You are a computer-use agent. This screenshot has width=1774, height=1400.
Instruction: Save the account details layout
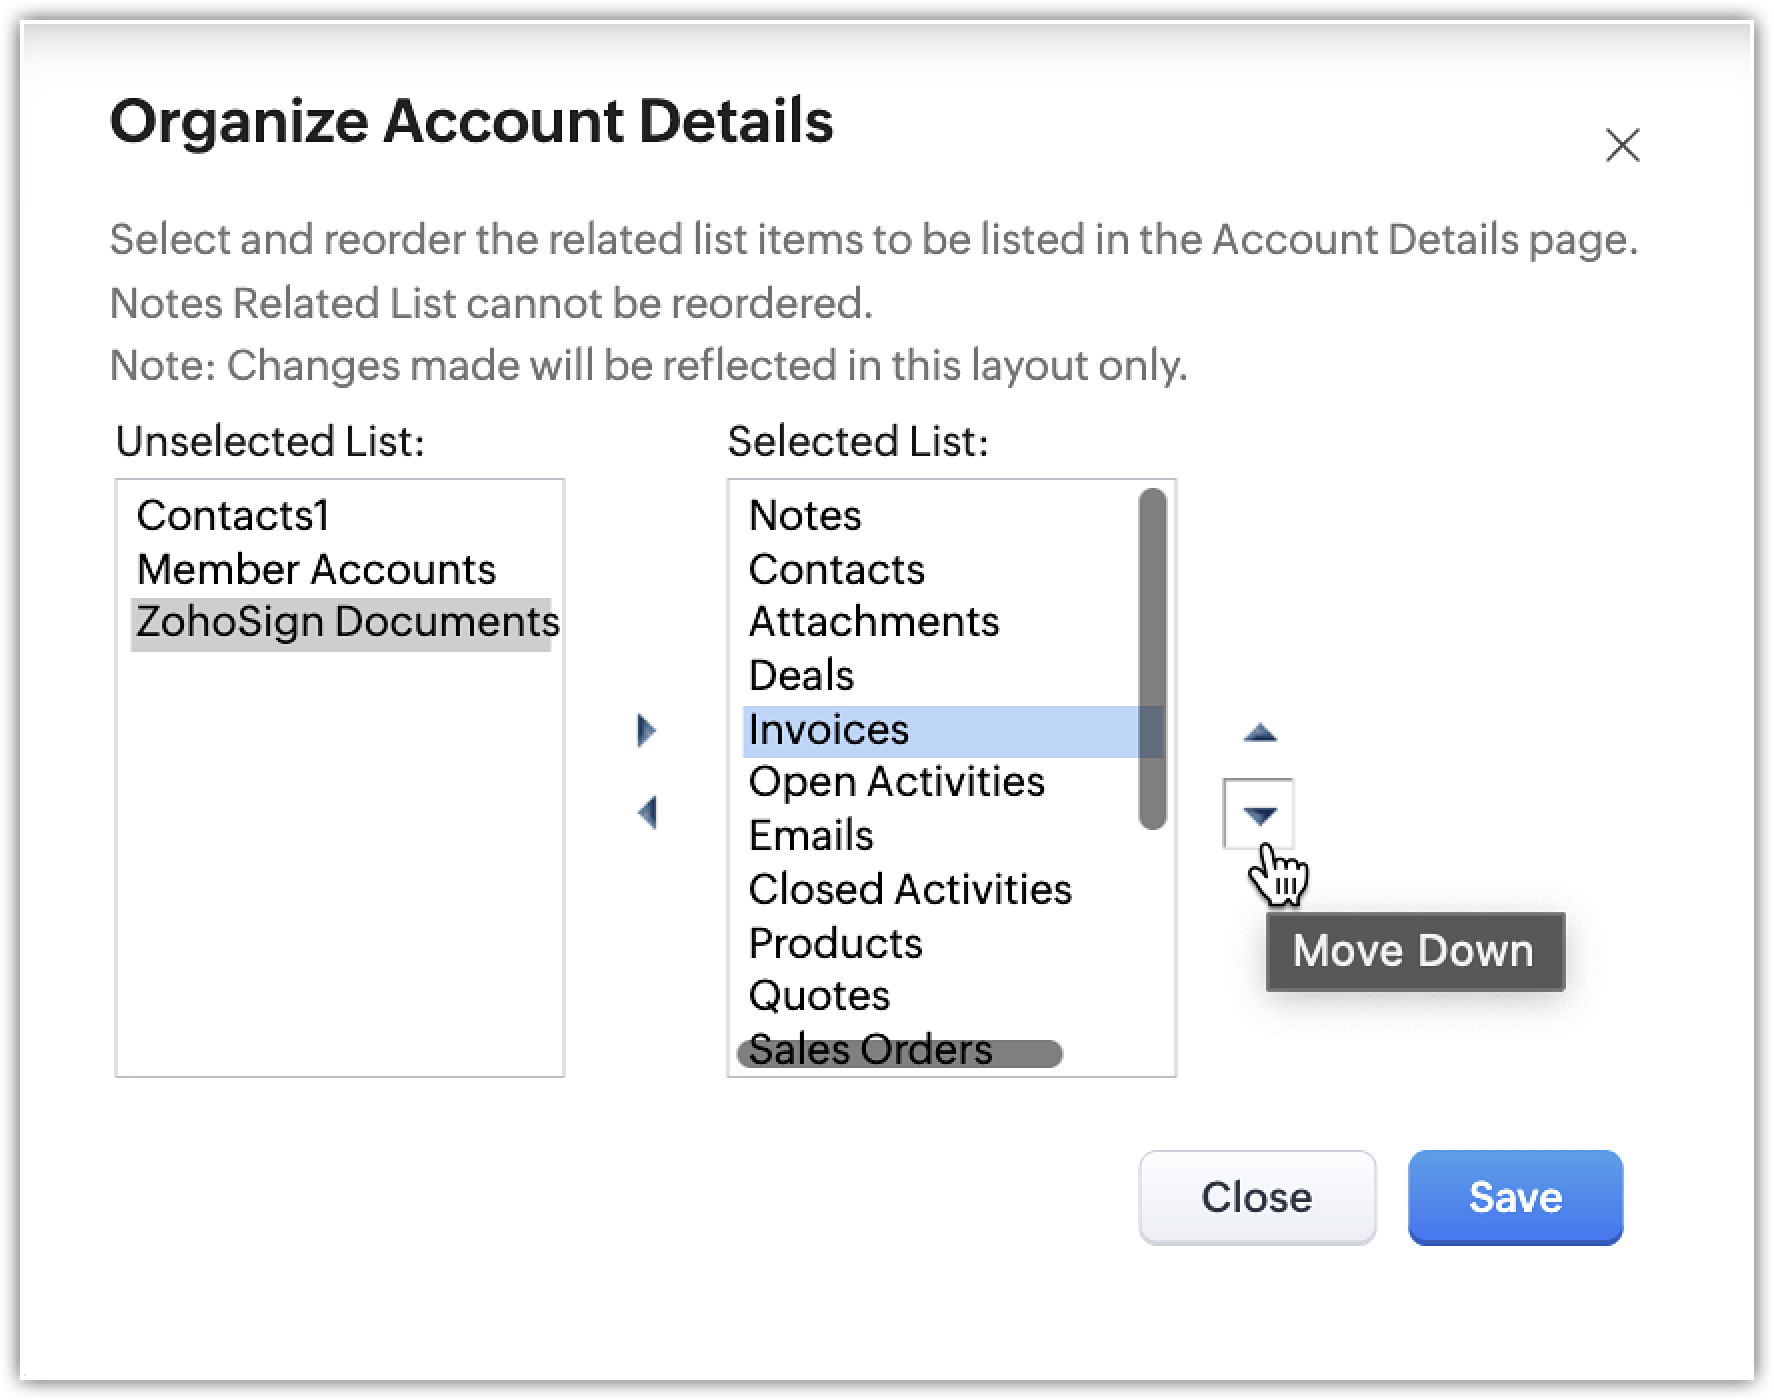click(x=1514, y=1197)
